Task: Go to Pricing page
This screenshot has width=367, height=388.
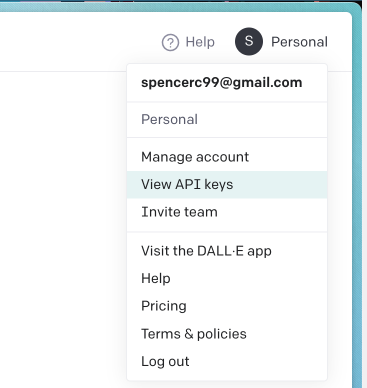Action: (x=227, y=306)
